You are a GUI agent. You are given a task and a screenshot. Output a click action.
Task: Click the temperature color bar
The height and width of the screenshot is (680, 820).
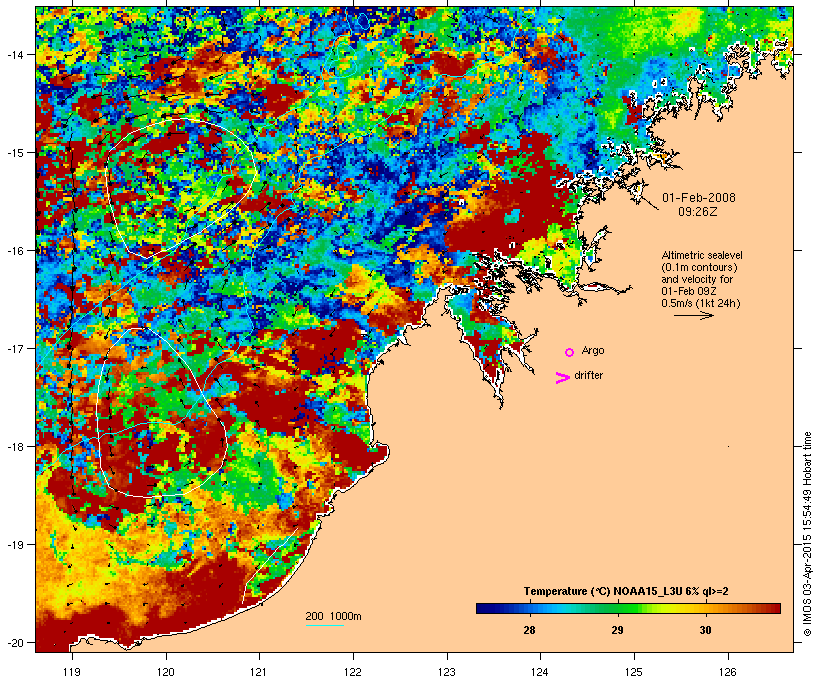point(628,608)
